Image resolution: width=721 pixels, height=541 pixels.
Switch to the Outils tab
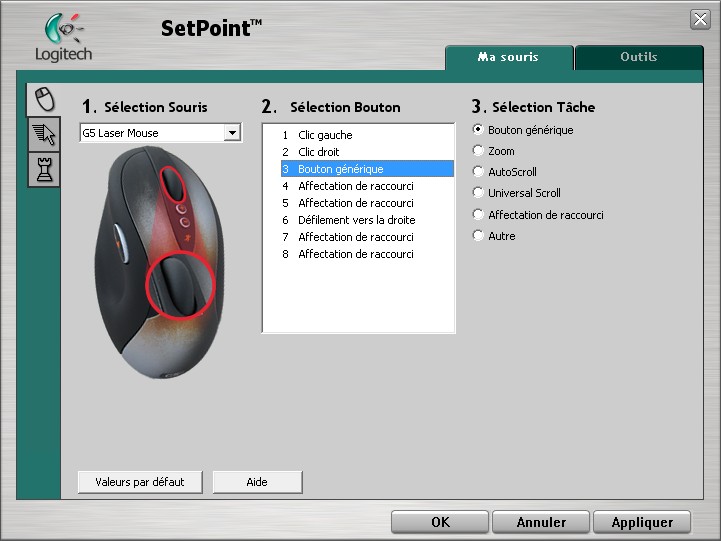pos(639,57)
